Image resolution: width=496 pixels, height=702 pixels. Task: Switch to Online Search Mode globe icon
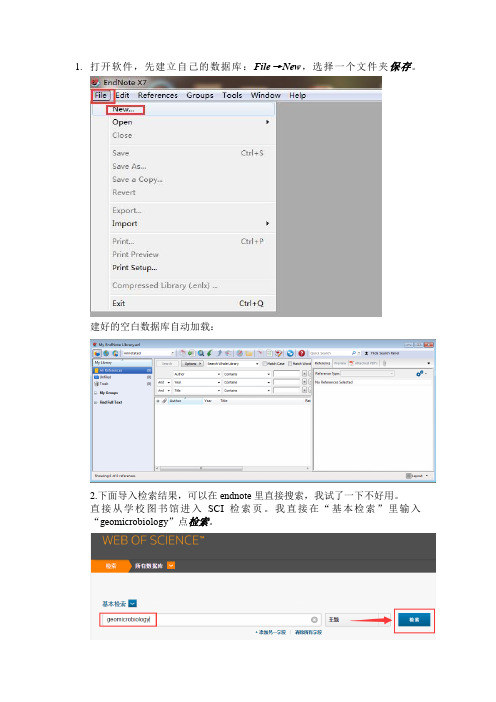click(106, 353)
